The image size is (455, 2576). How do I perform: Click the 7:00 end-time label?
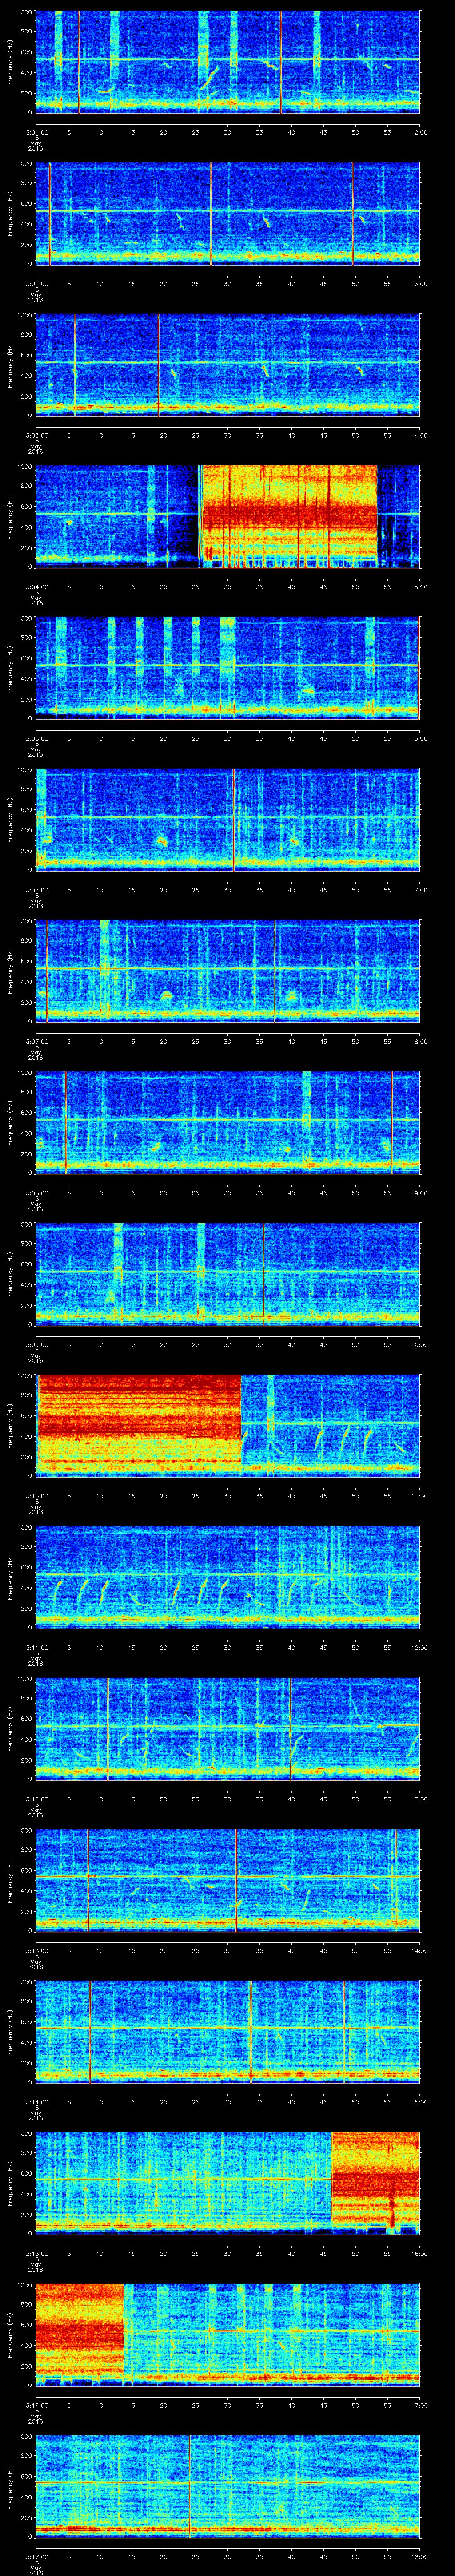(420, 890)
